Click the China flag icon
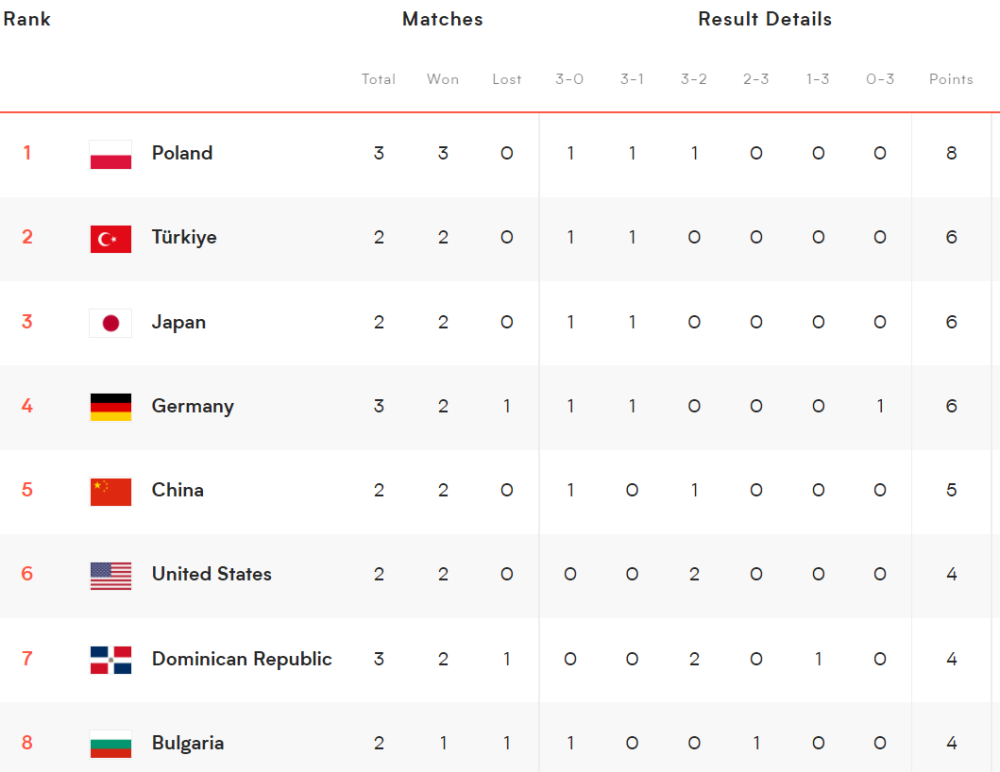The width and height of the screenshot is (1000, 772). pyautogui.click(x=110, y=491)
